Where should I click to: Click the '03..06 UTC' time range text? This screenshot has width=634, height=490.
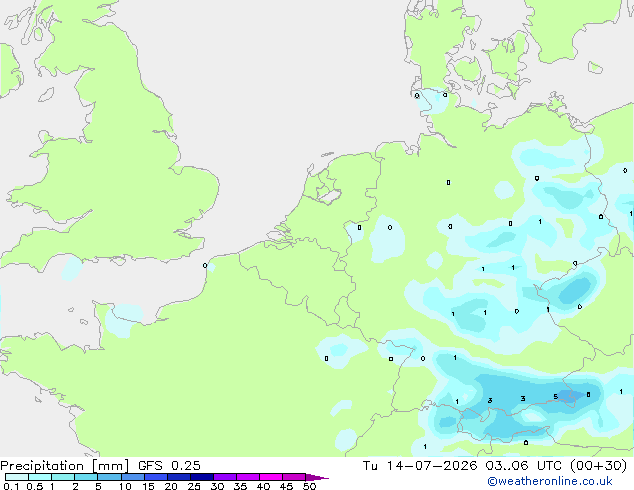pyautogui.click(x=523, y=466)
